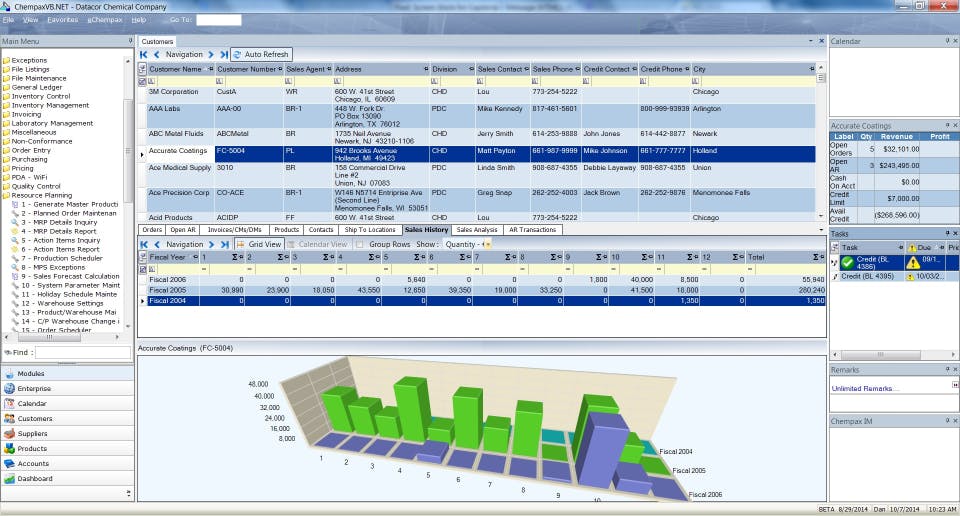This screenshot has height=516, width=960.
Task: Switch to Invoices/CMs/DMs tab
Action: click(x=234, y=230)
